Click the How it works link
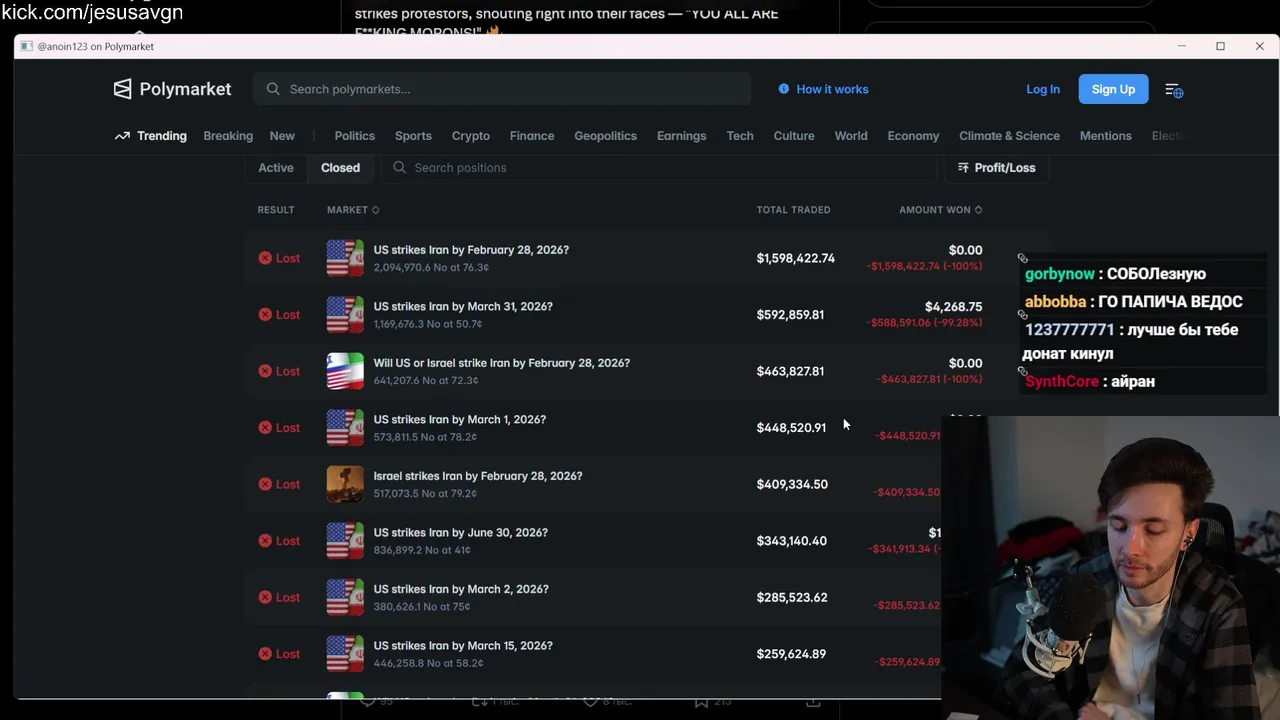Screen dimensions: 1280x720 coord(832,89)
